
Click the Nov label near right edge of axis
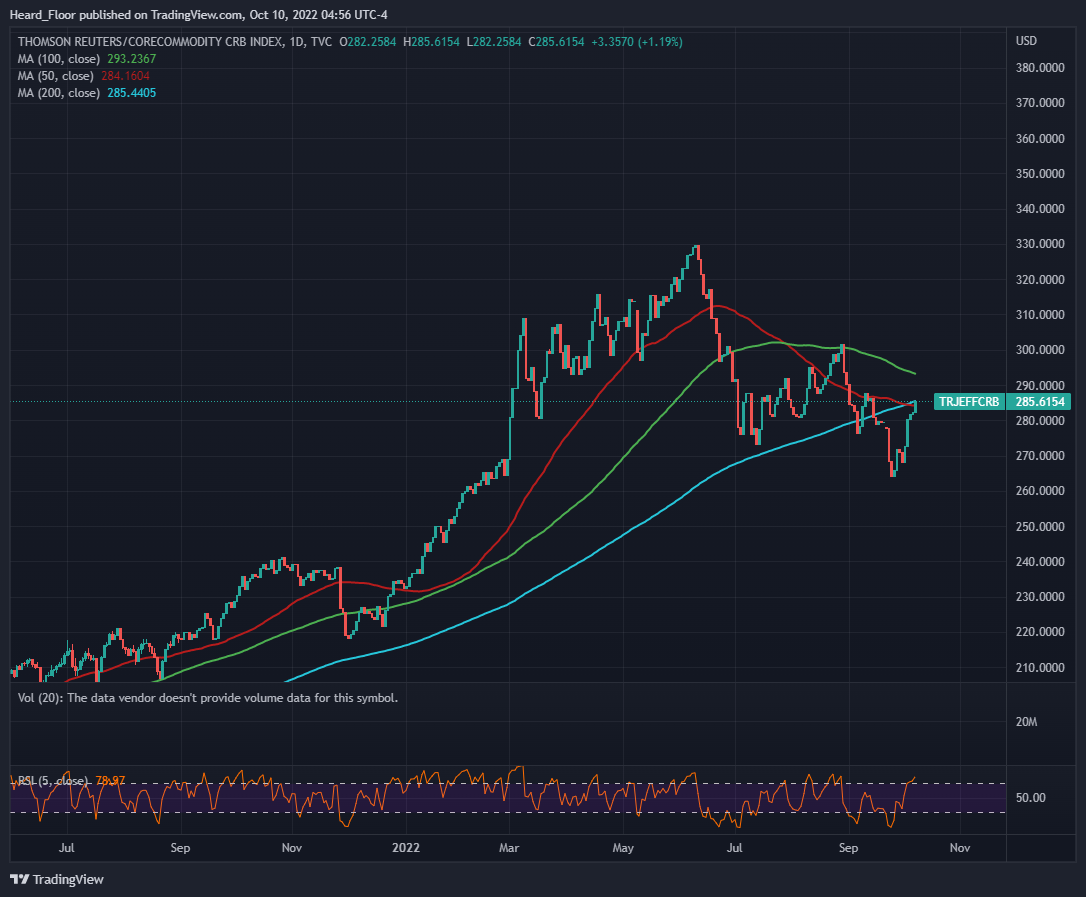click(960, 848)
